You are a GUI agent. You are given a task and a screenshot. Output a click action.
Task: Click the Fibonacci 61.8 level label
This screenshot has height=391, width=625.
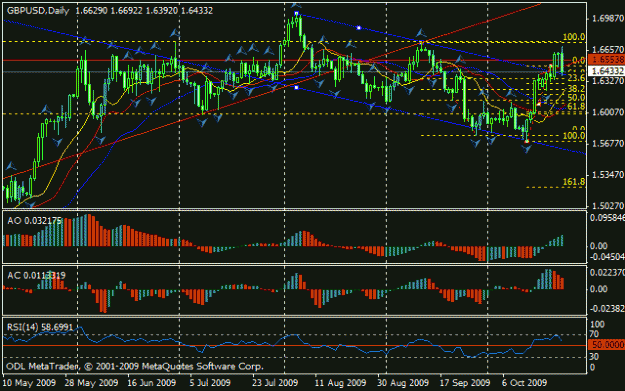click(x=576, y=106)
